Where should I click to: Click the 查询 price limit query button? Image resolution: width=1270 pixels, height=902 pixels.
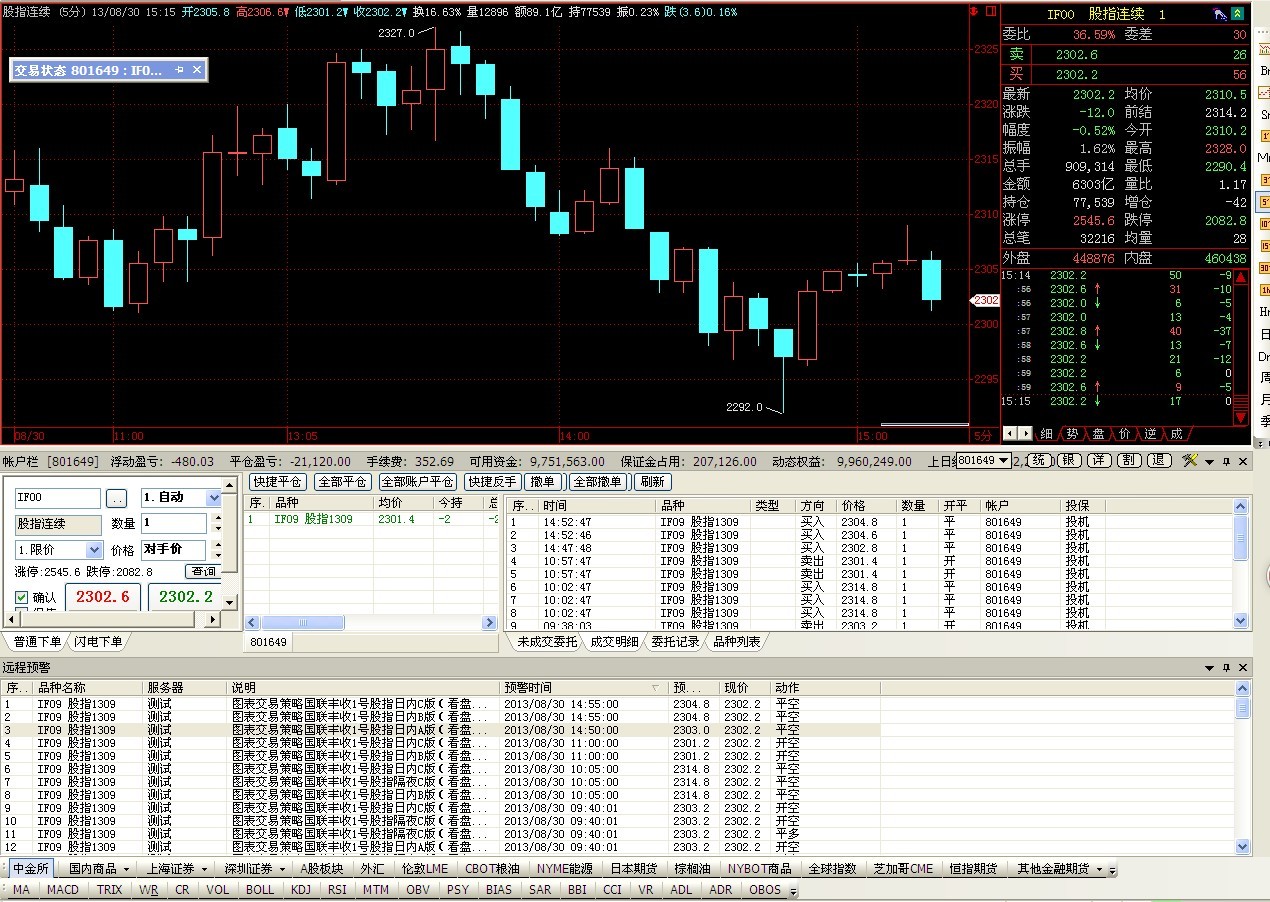point(203,572)
